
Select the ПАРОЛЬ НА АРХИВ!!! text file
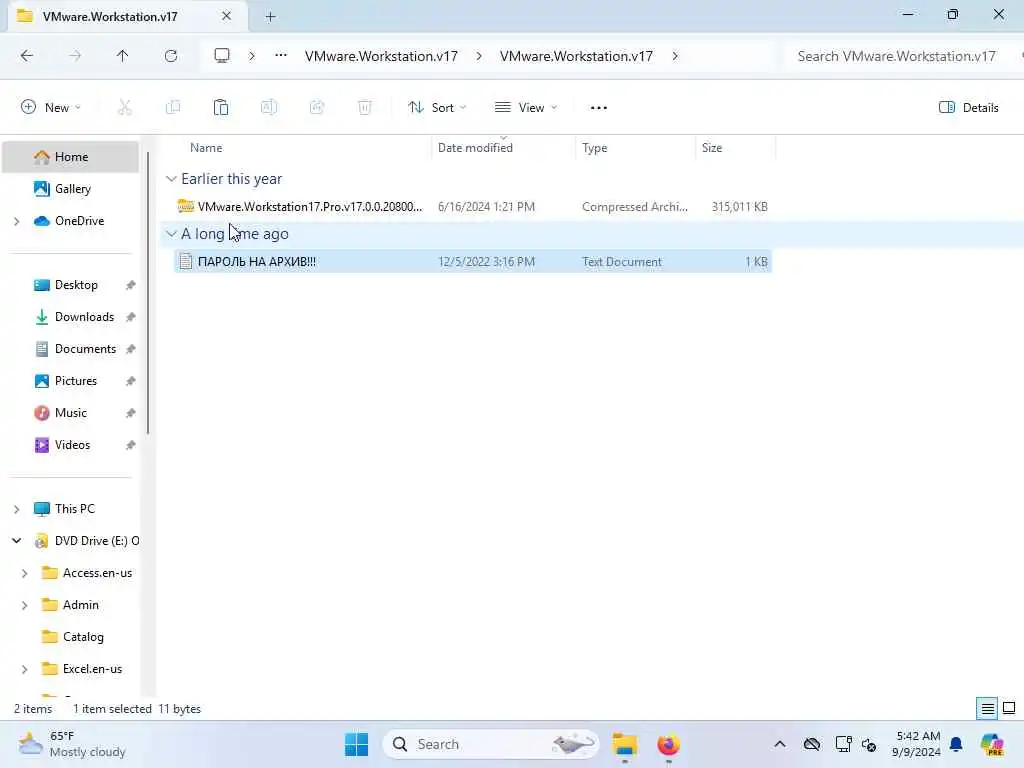point(473,262)
